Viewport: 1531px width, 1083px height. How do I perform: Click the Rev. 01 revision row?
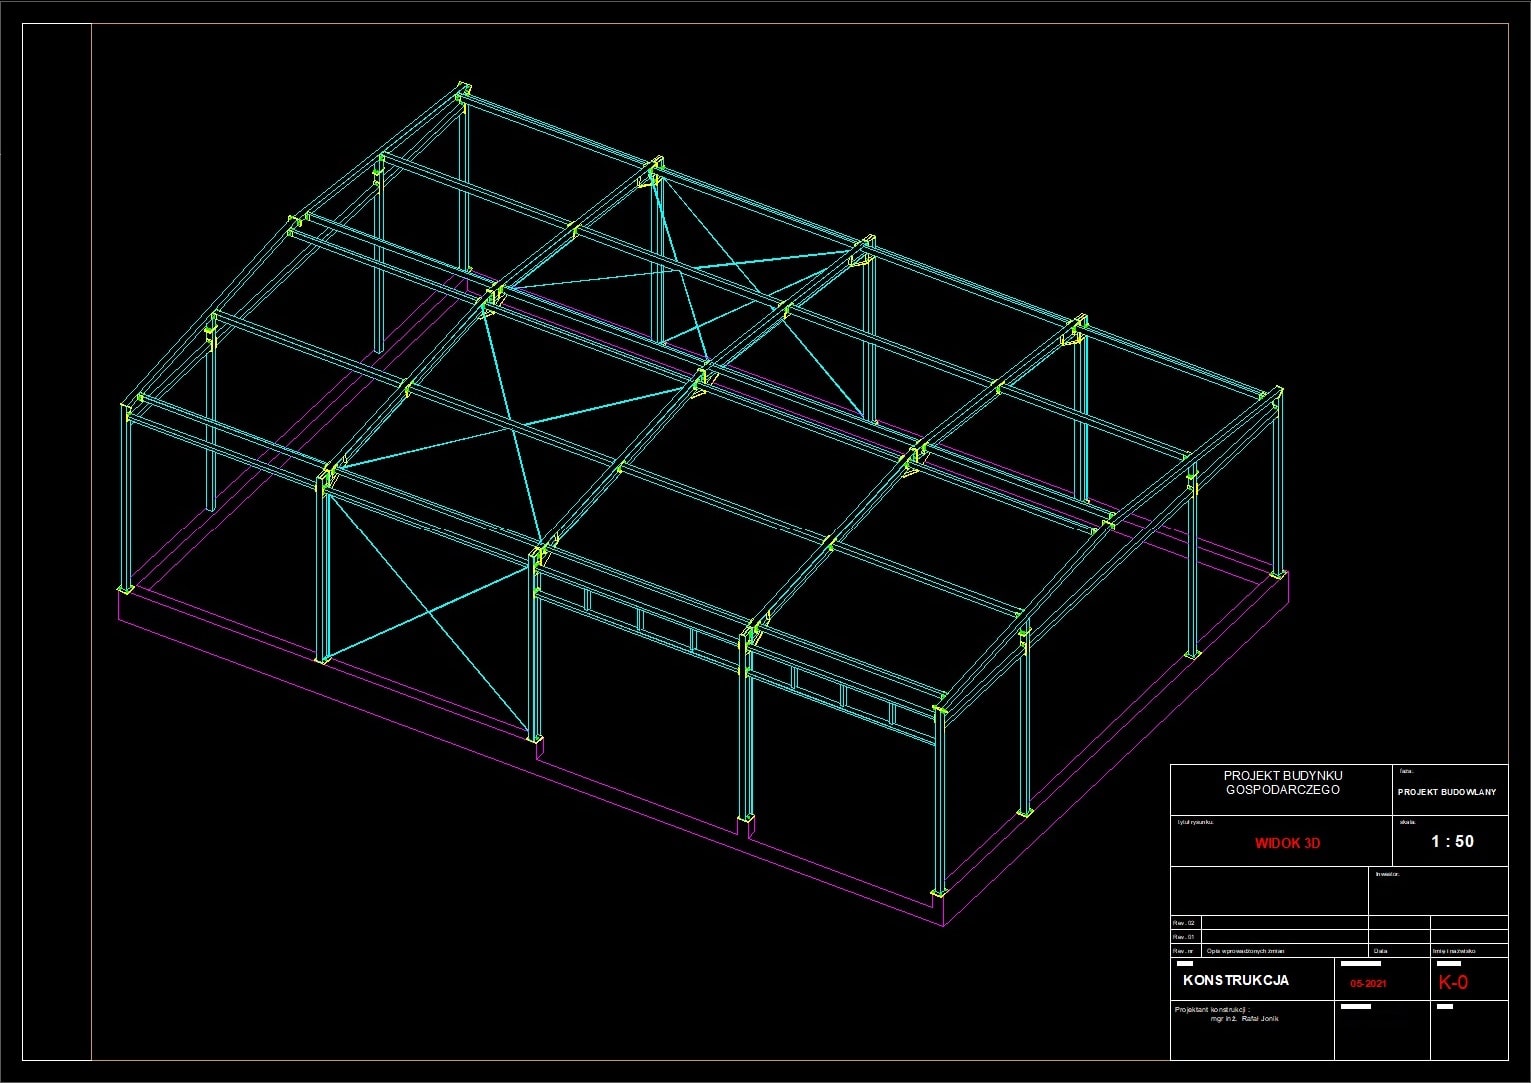1184,937
